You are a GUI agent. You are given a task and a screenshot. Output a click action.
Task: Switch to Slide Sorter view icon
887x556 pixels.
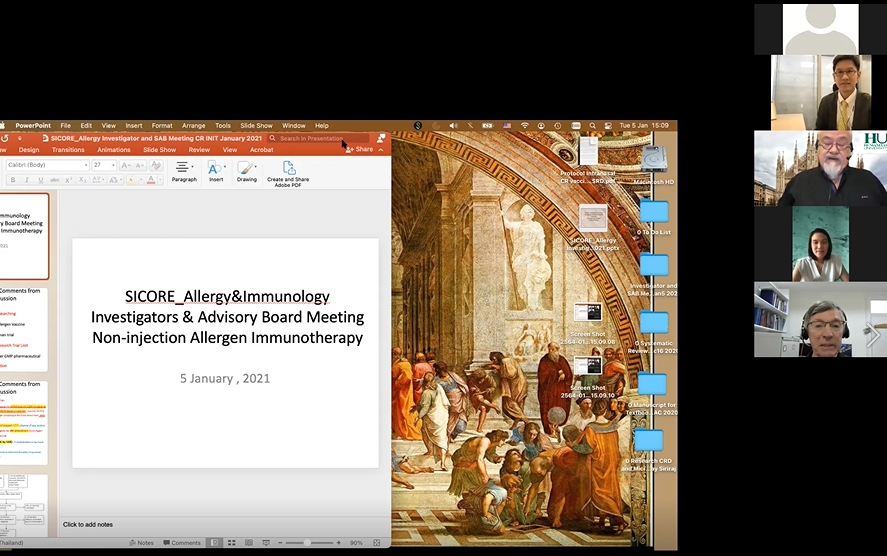[x=231, y=543]
